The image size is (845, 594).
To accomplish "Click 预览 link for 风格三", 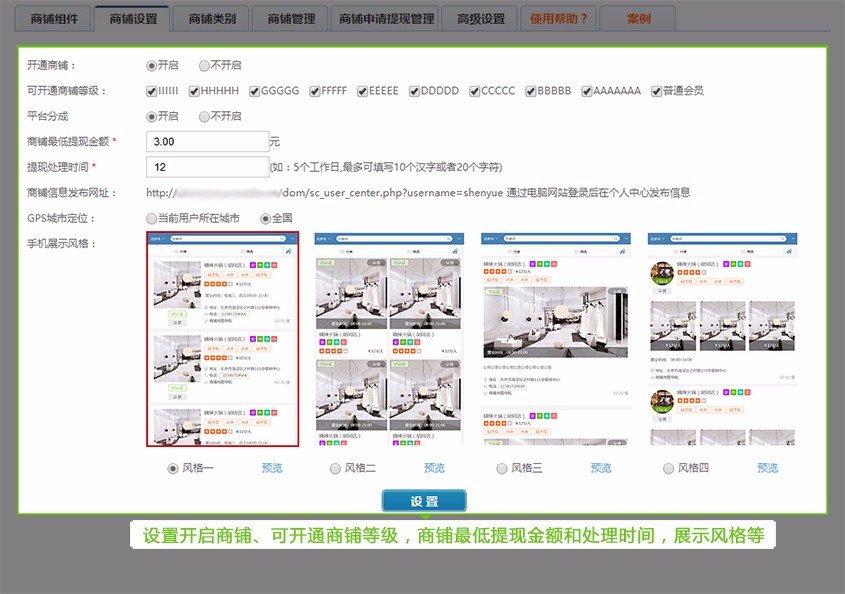I will pyautogui.click(x=600, y=468).
